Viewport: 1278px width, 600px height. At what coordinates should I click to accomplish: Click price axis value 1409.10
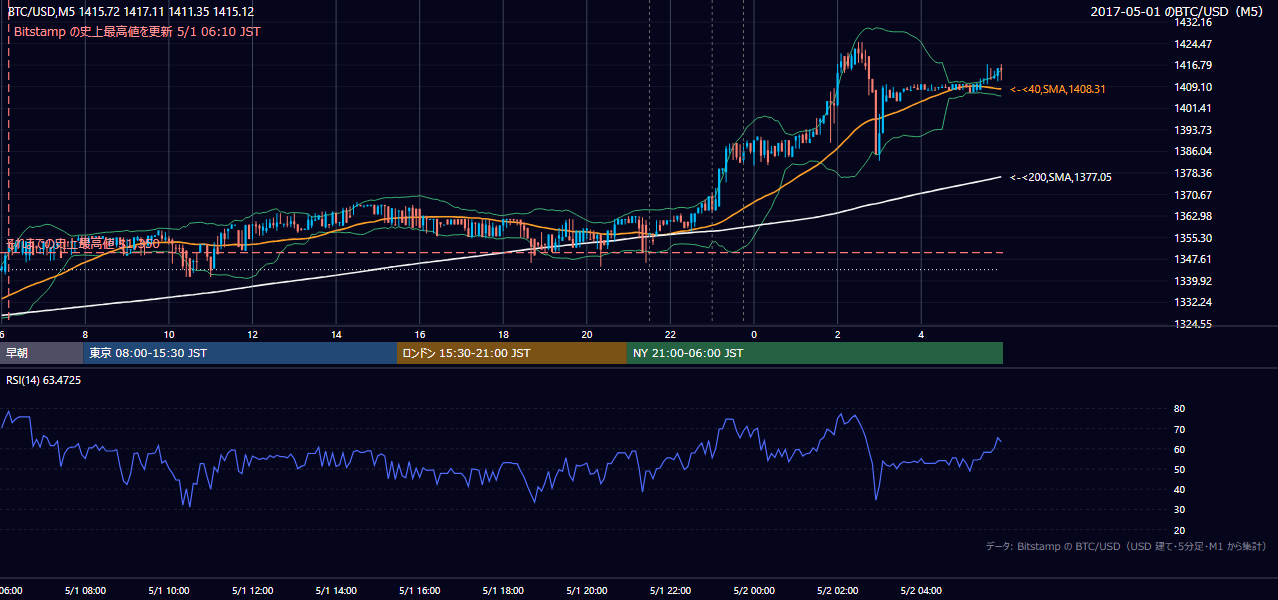point(1192,87)
